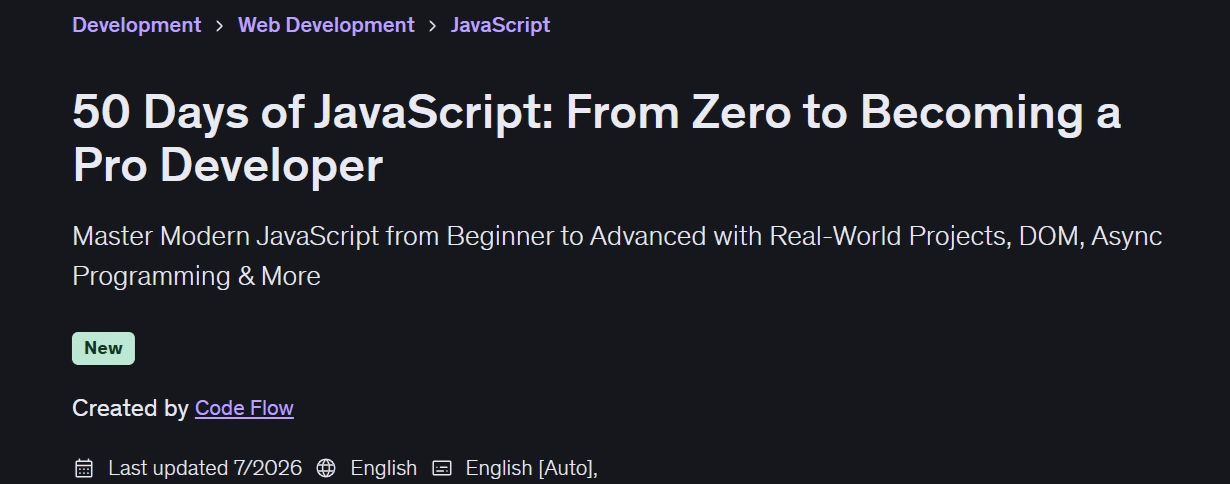Viewport: 1230px width, 484px height.
Task: Click the Created by label
Action: [130, 408]
